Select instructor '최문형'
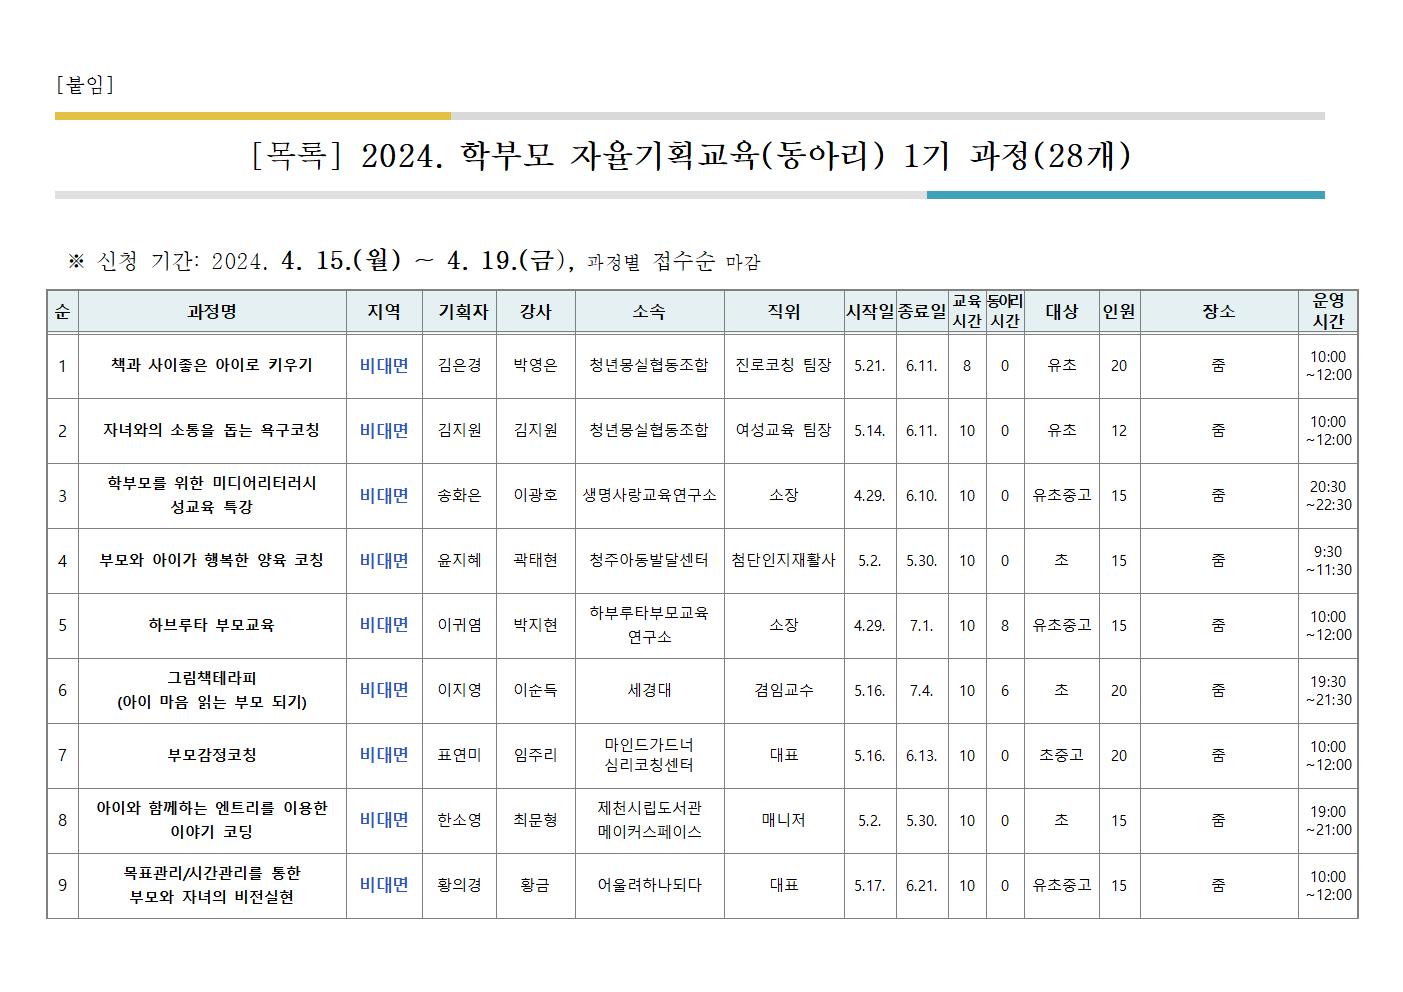1403x992 pixels. coord(536,821)
